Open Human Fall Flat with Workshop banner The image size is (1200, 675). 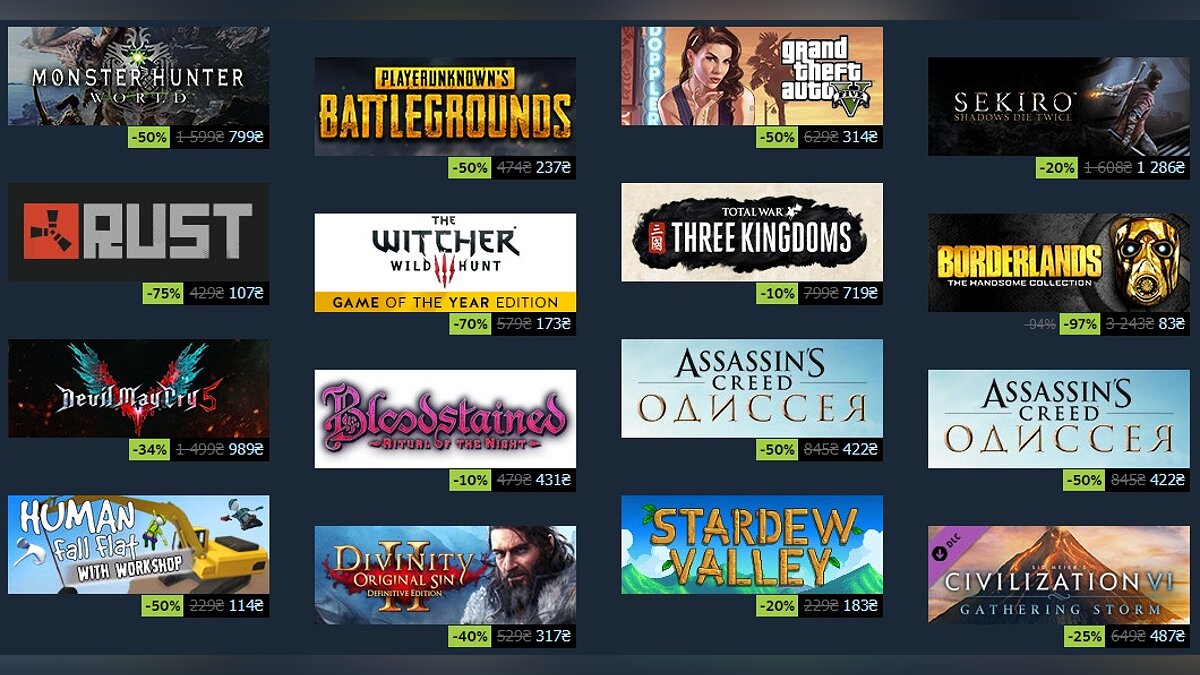point(138,544)
